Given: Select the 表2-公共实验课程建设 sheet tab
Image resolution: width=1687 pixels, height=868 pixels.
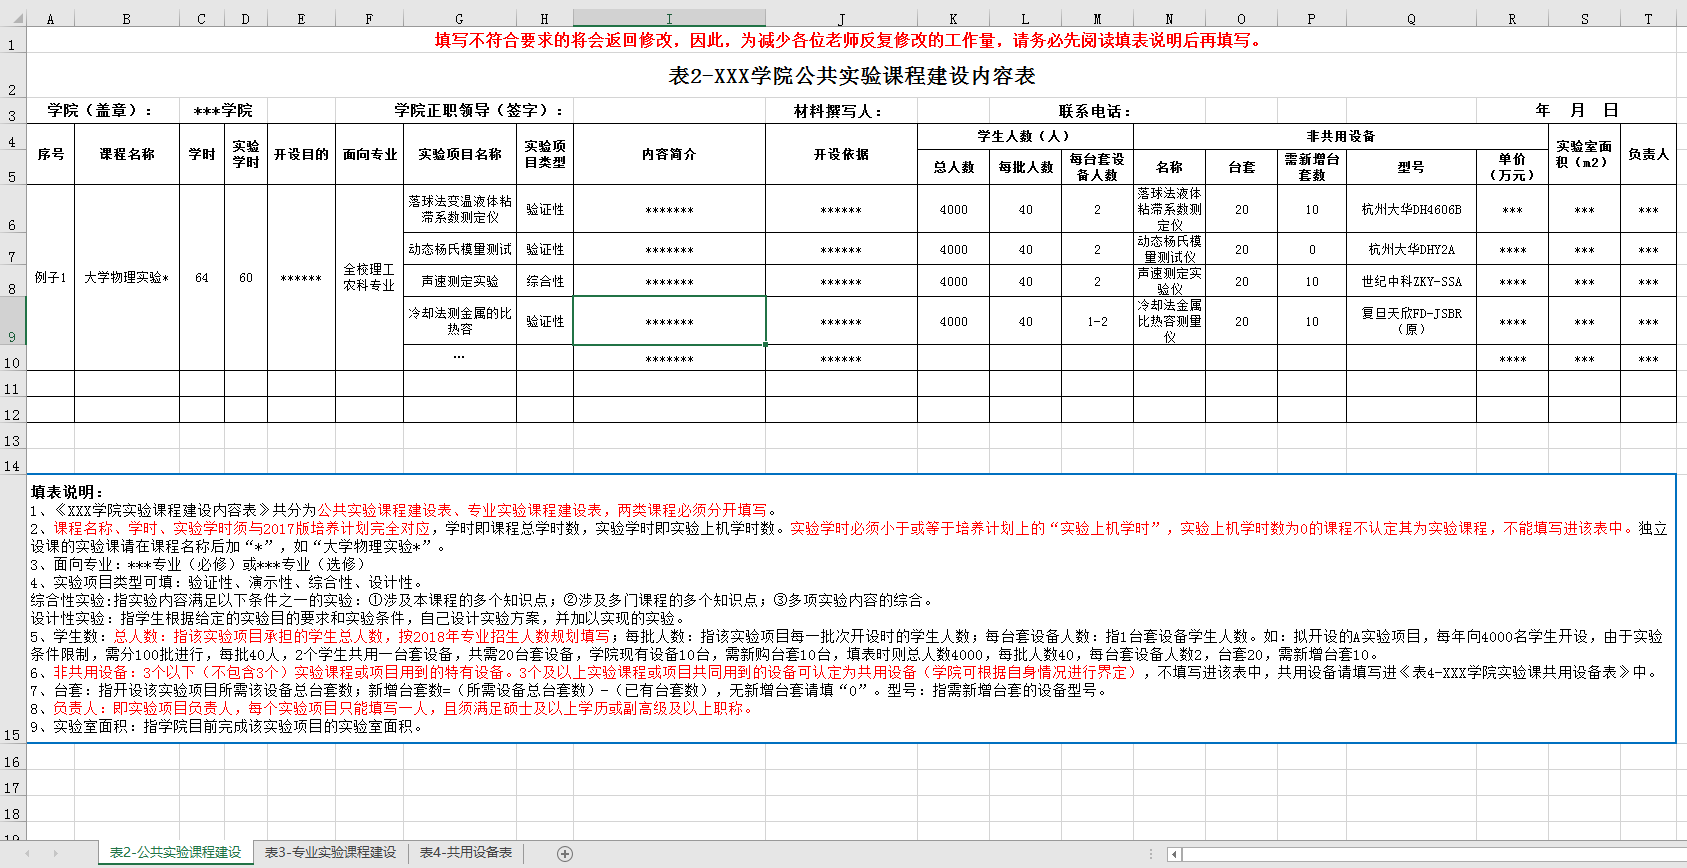Looking at the screenshot, I should (175, 853).
